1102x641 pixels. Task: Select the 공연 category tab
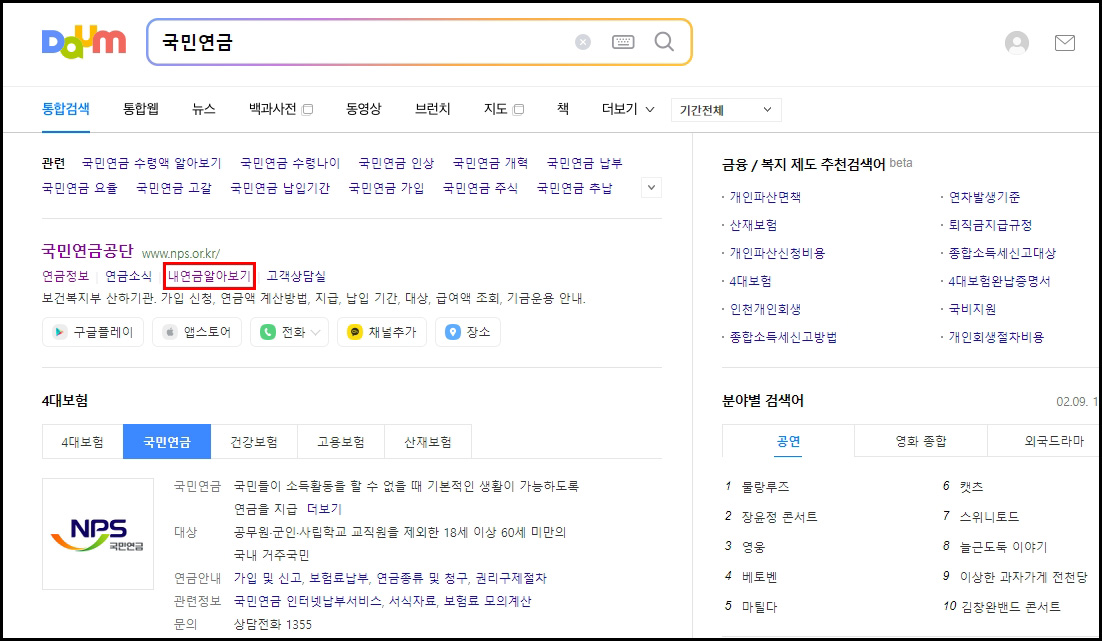pos(789,441)
